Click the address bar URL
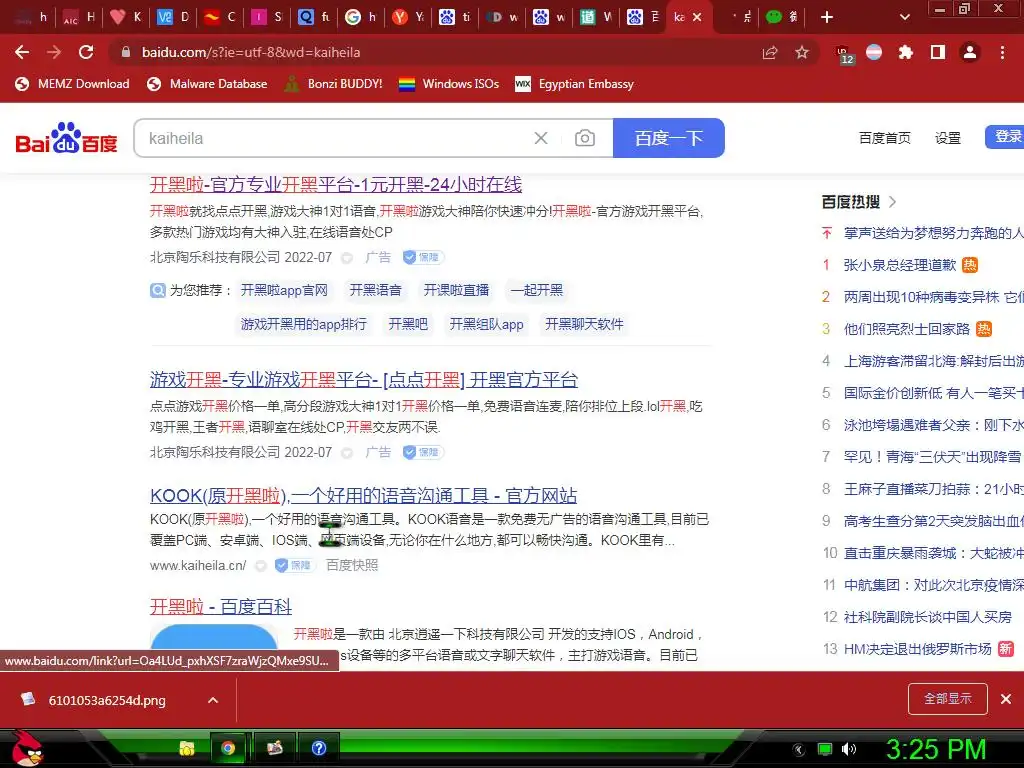This screenshot has width=1024, height=768. pos(251,52)
